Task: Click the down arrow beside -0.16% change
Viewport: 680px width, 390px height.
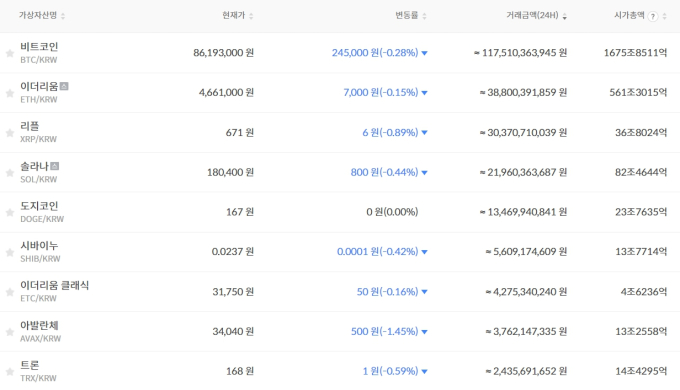Action: coord(425,292)
